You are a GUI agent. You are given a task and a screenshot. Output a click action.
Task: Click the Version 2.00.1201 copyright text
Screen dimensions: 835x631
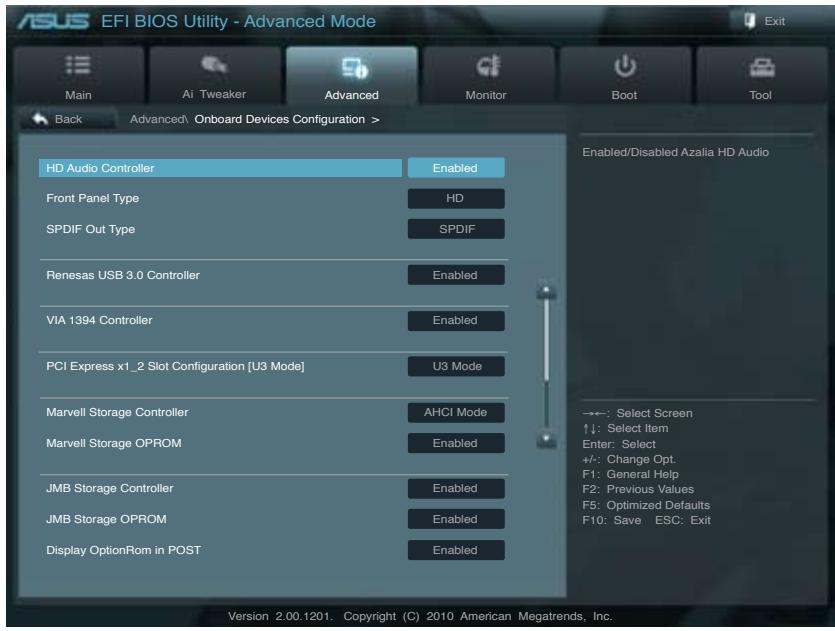point(420,616)
